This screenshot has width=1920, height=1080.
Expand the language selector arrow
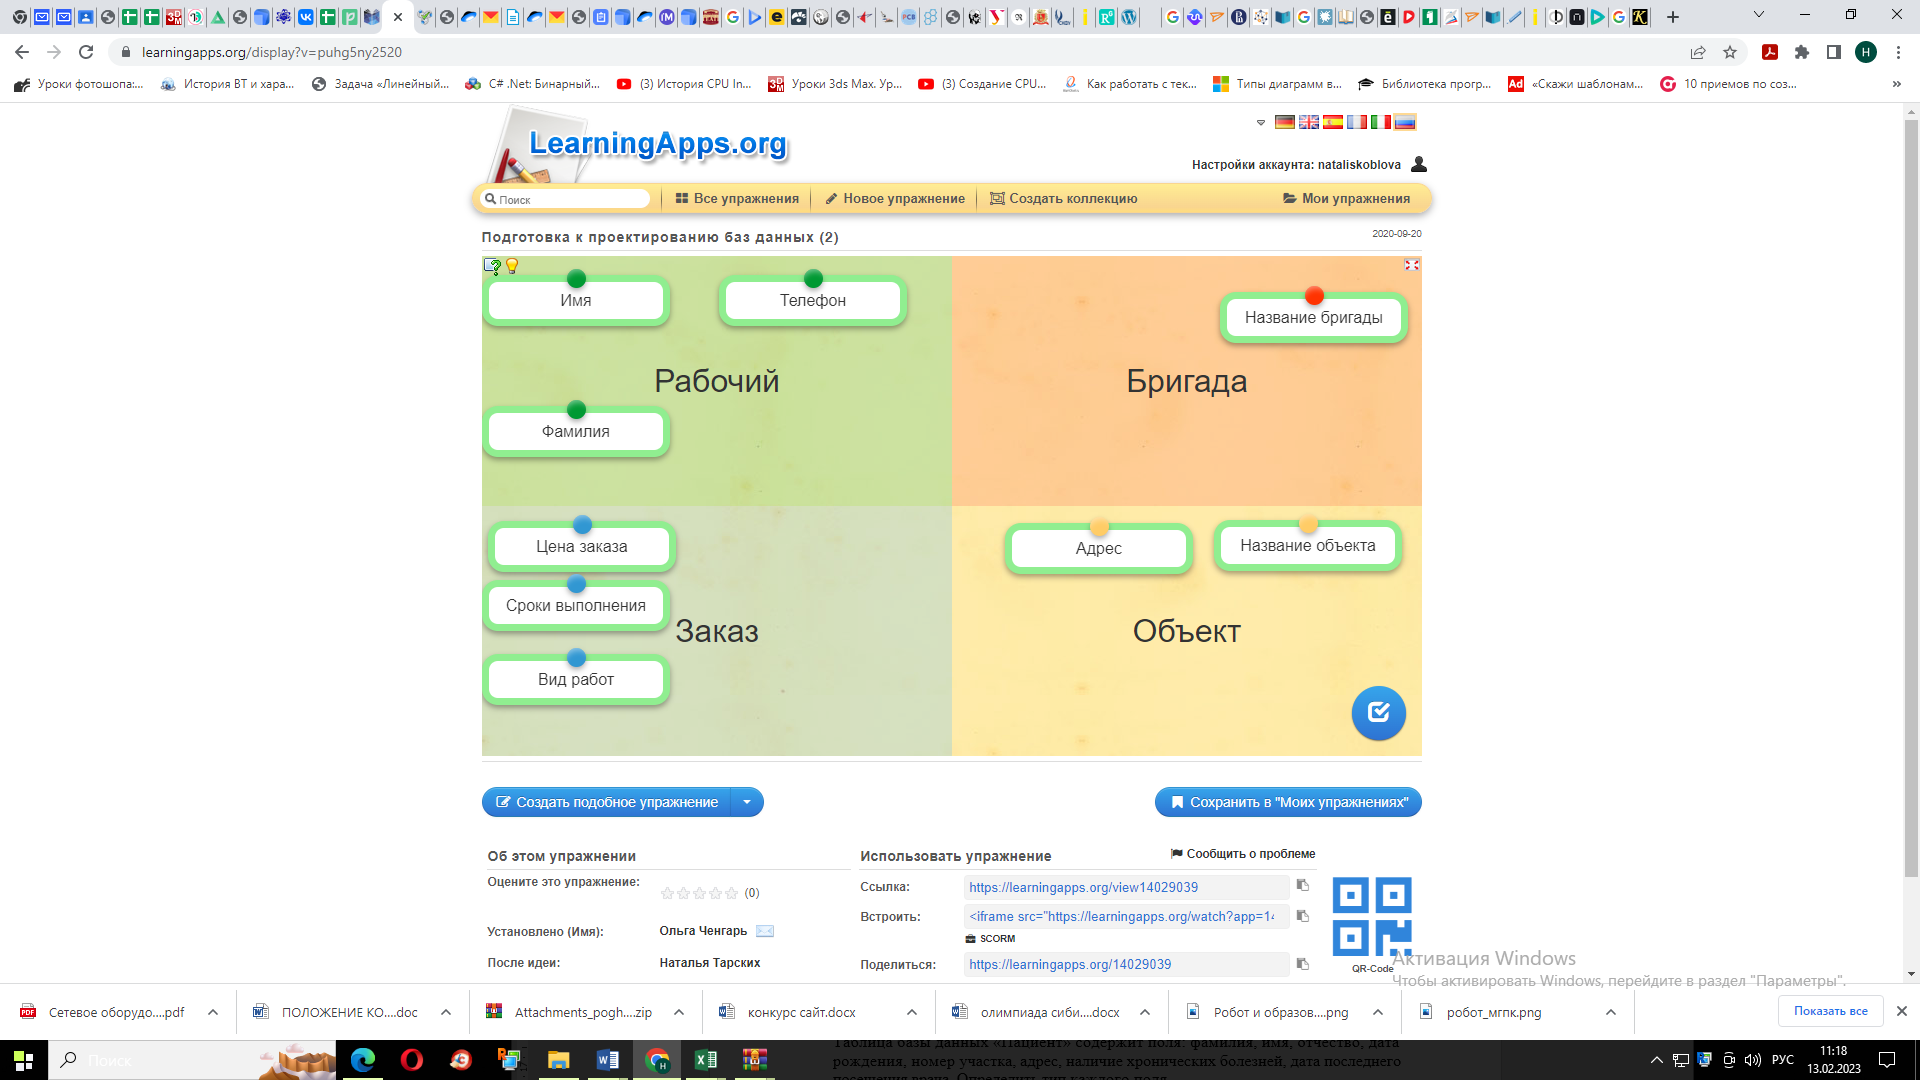[x=1260, y=123]
